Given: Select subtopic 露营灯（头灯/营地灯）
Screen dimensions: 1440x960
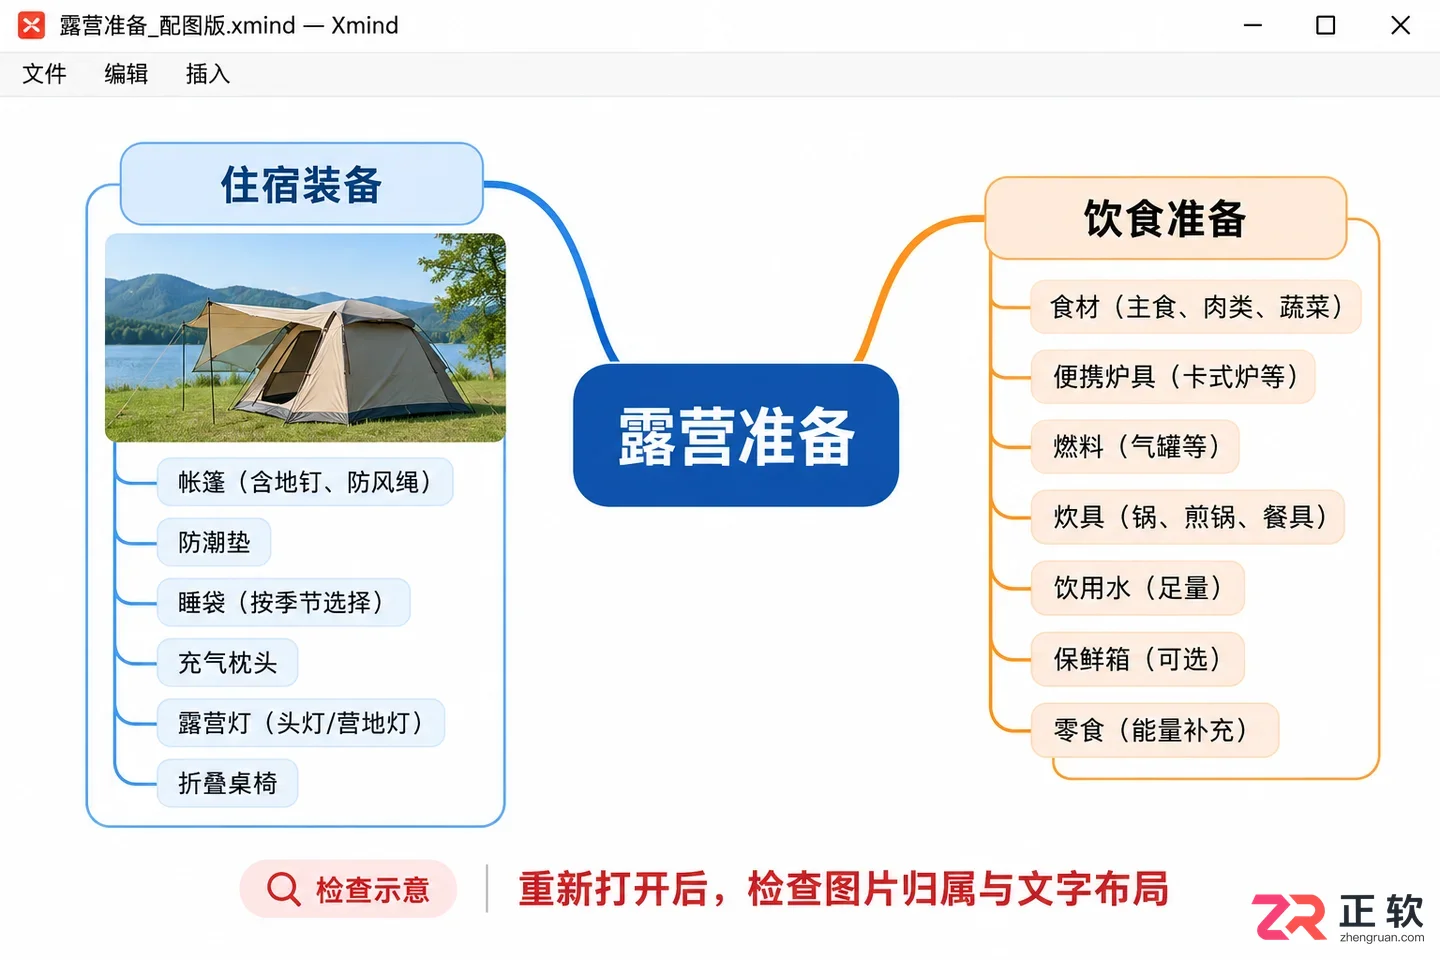Looking at the screenshot, I should click(301, 723).
